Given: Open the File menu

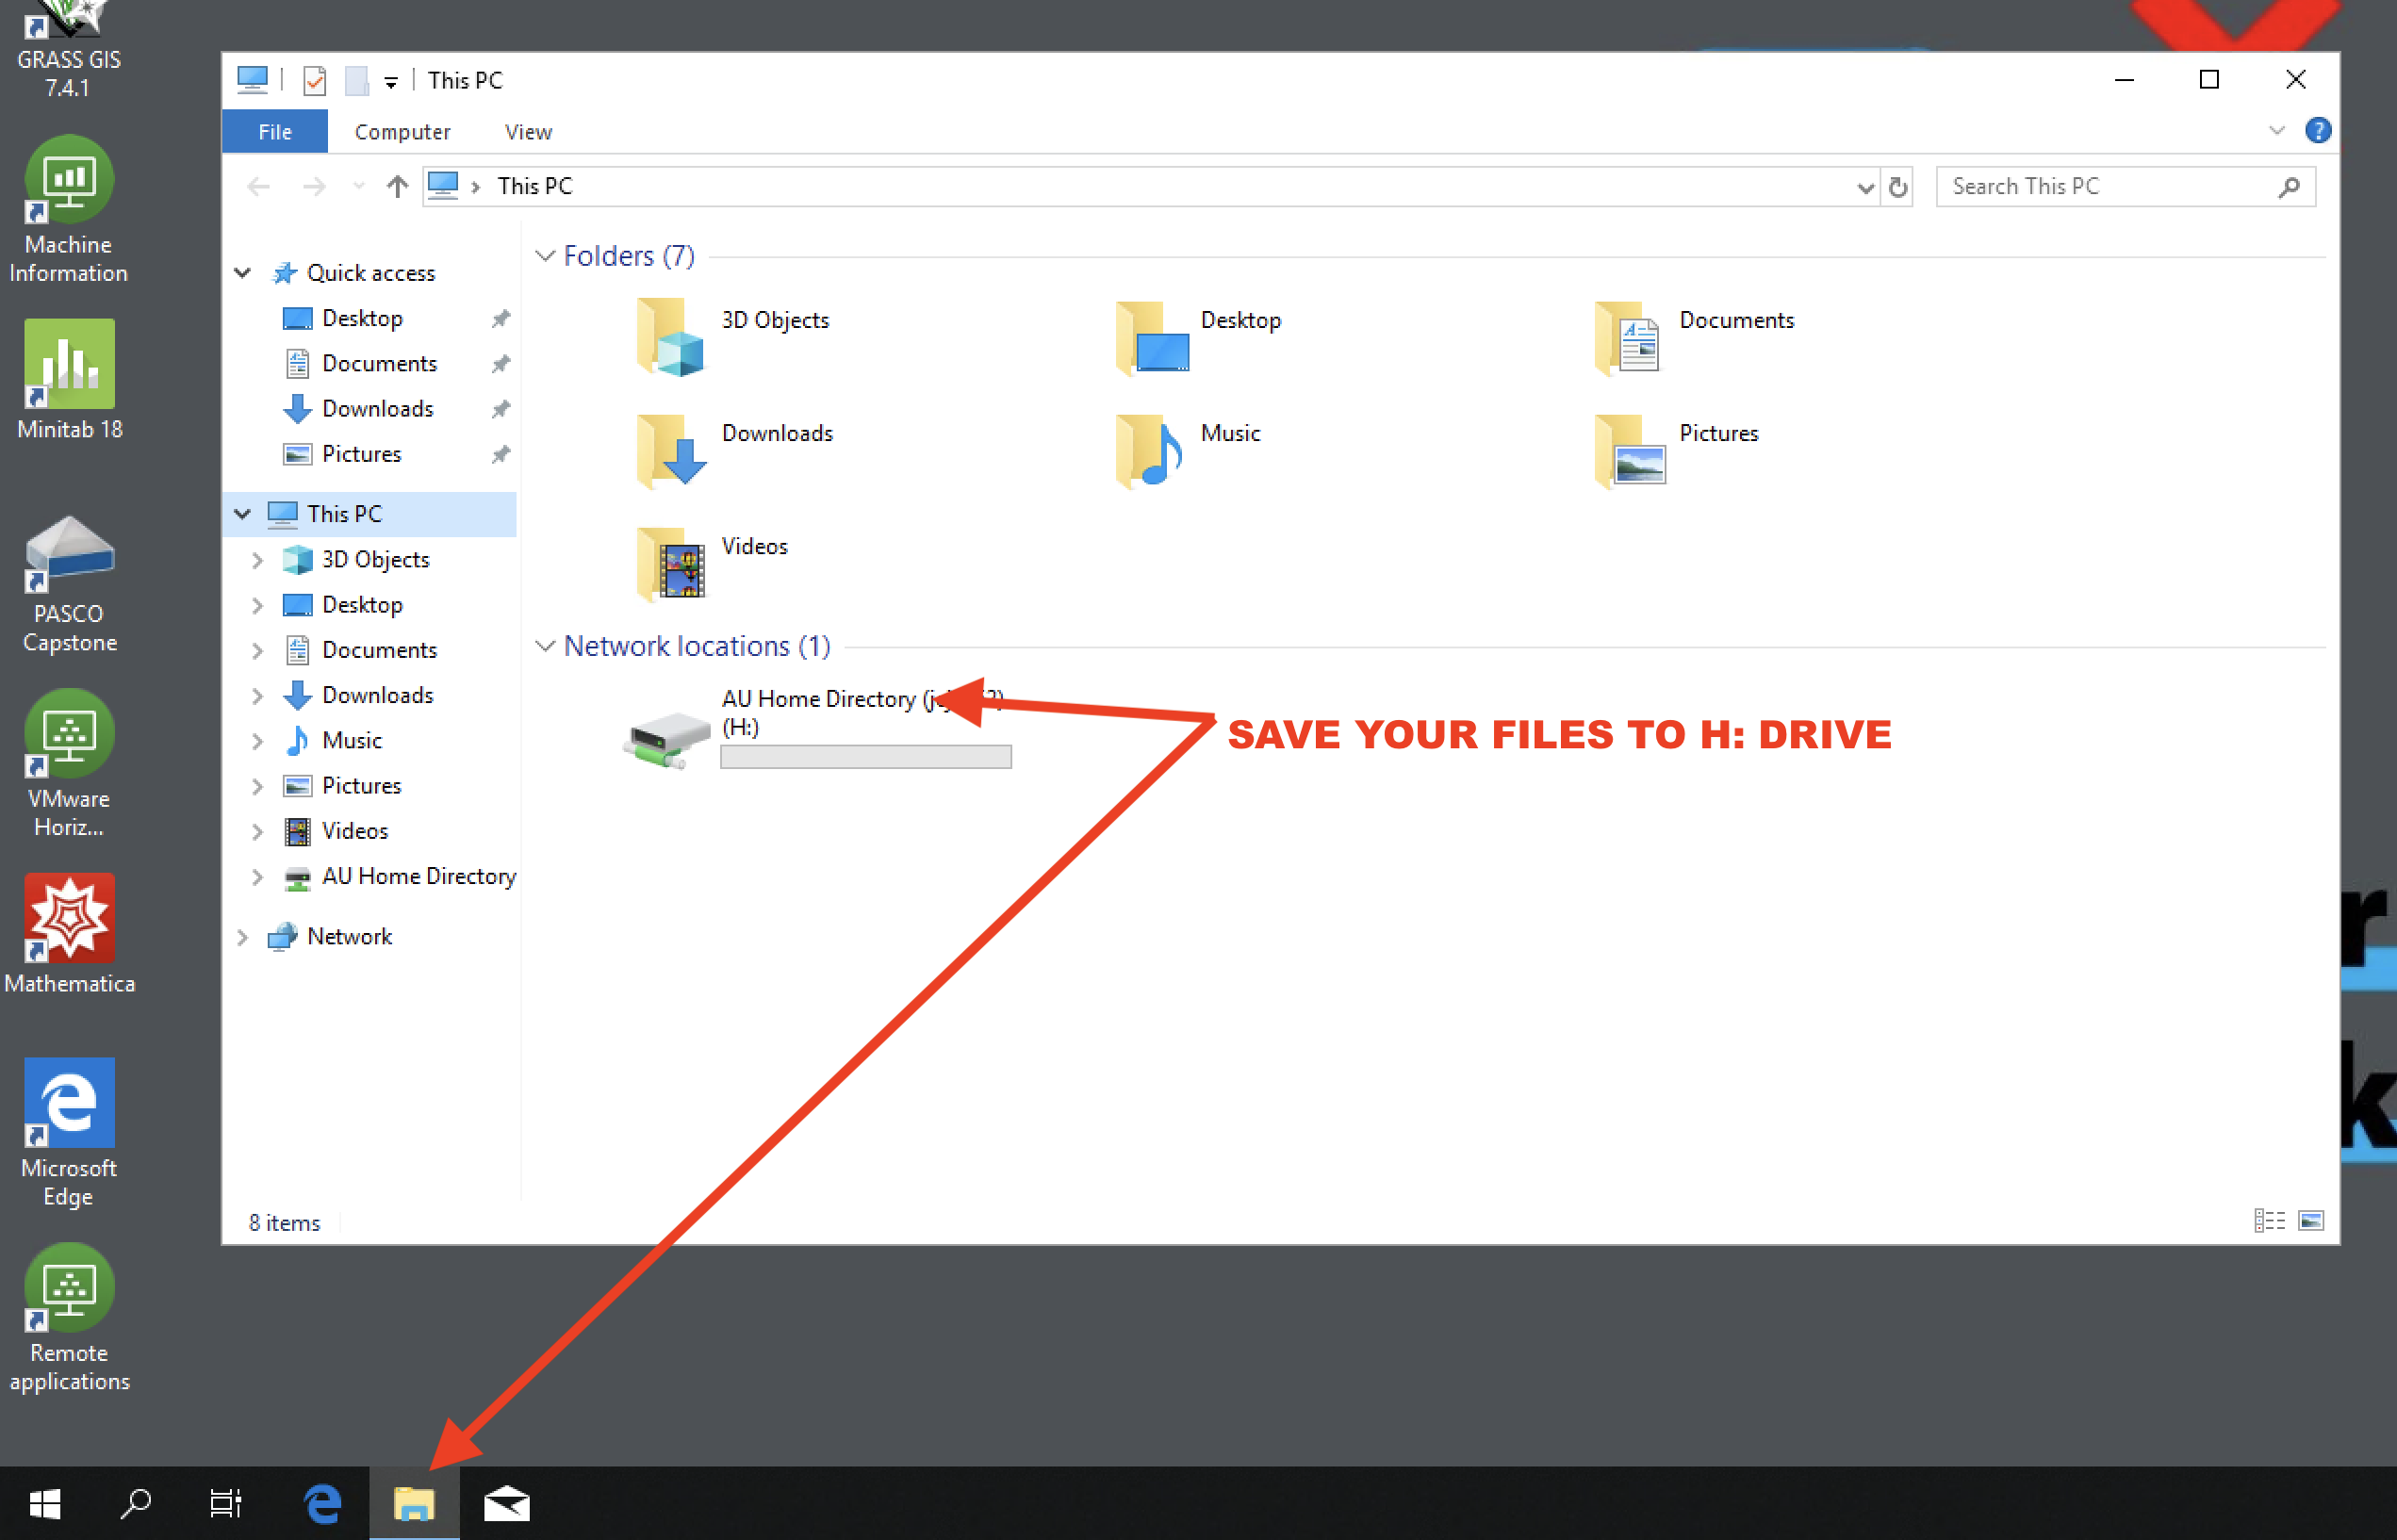Looking at the screenshot, I should (274, 131).
